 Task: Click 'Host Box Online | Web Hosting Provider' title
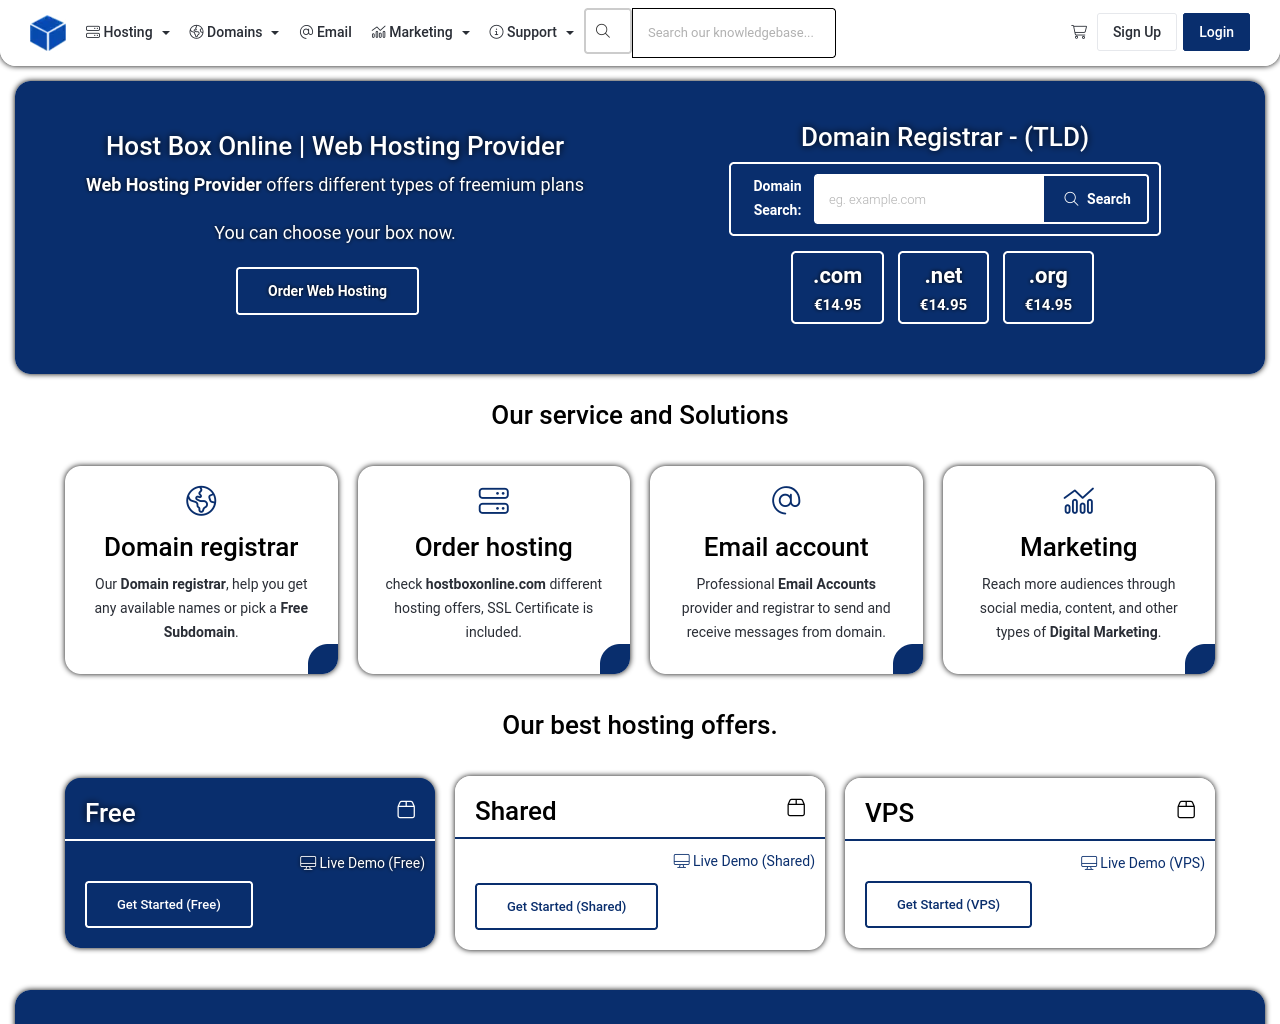335,146
